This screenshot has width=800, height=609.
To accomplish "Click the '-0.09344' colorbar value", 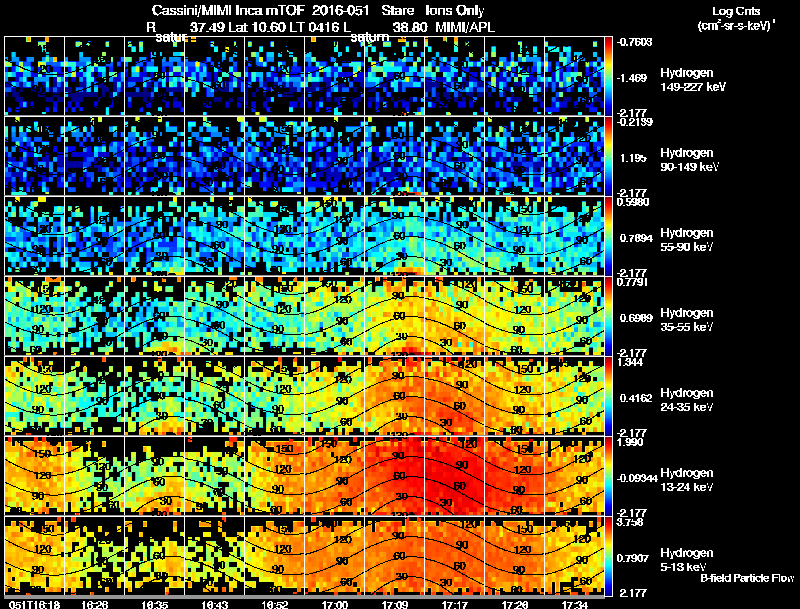I will tap(637, 478).
